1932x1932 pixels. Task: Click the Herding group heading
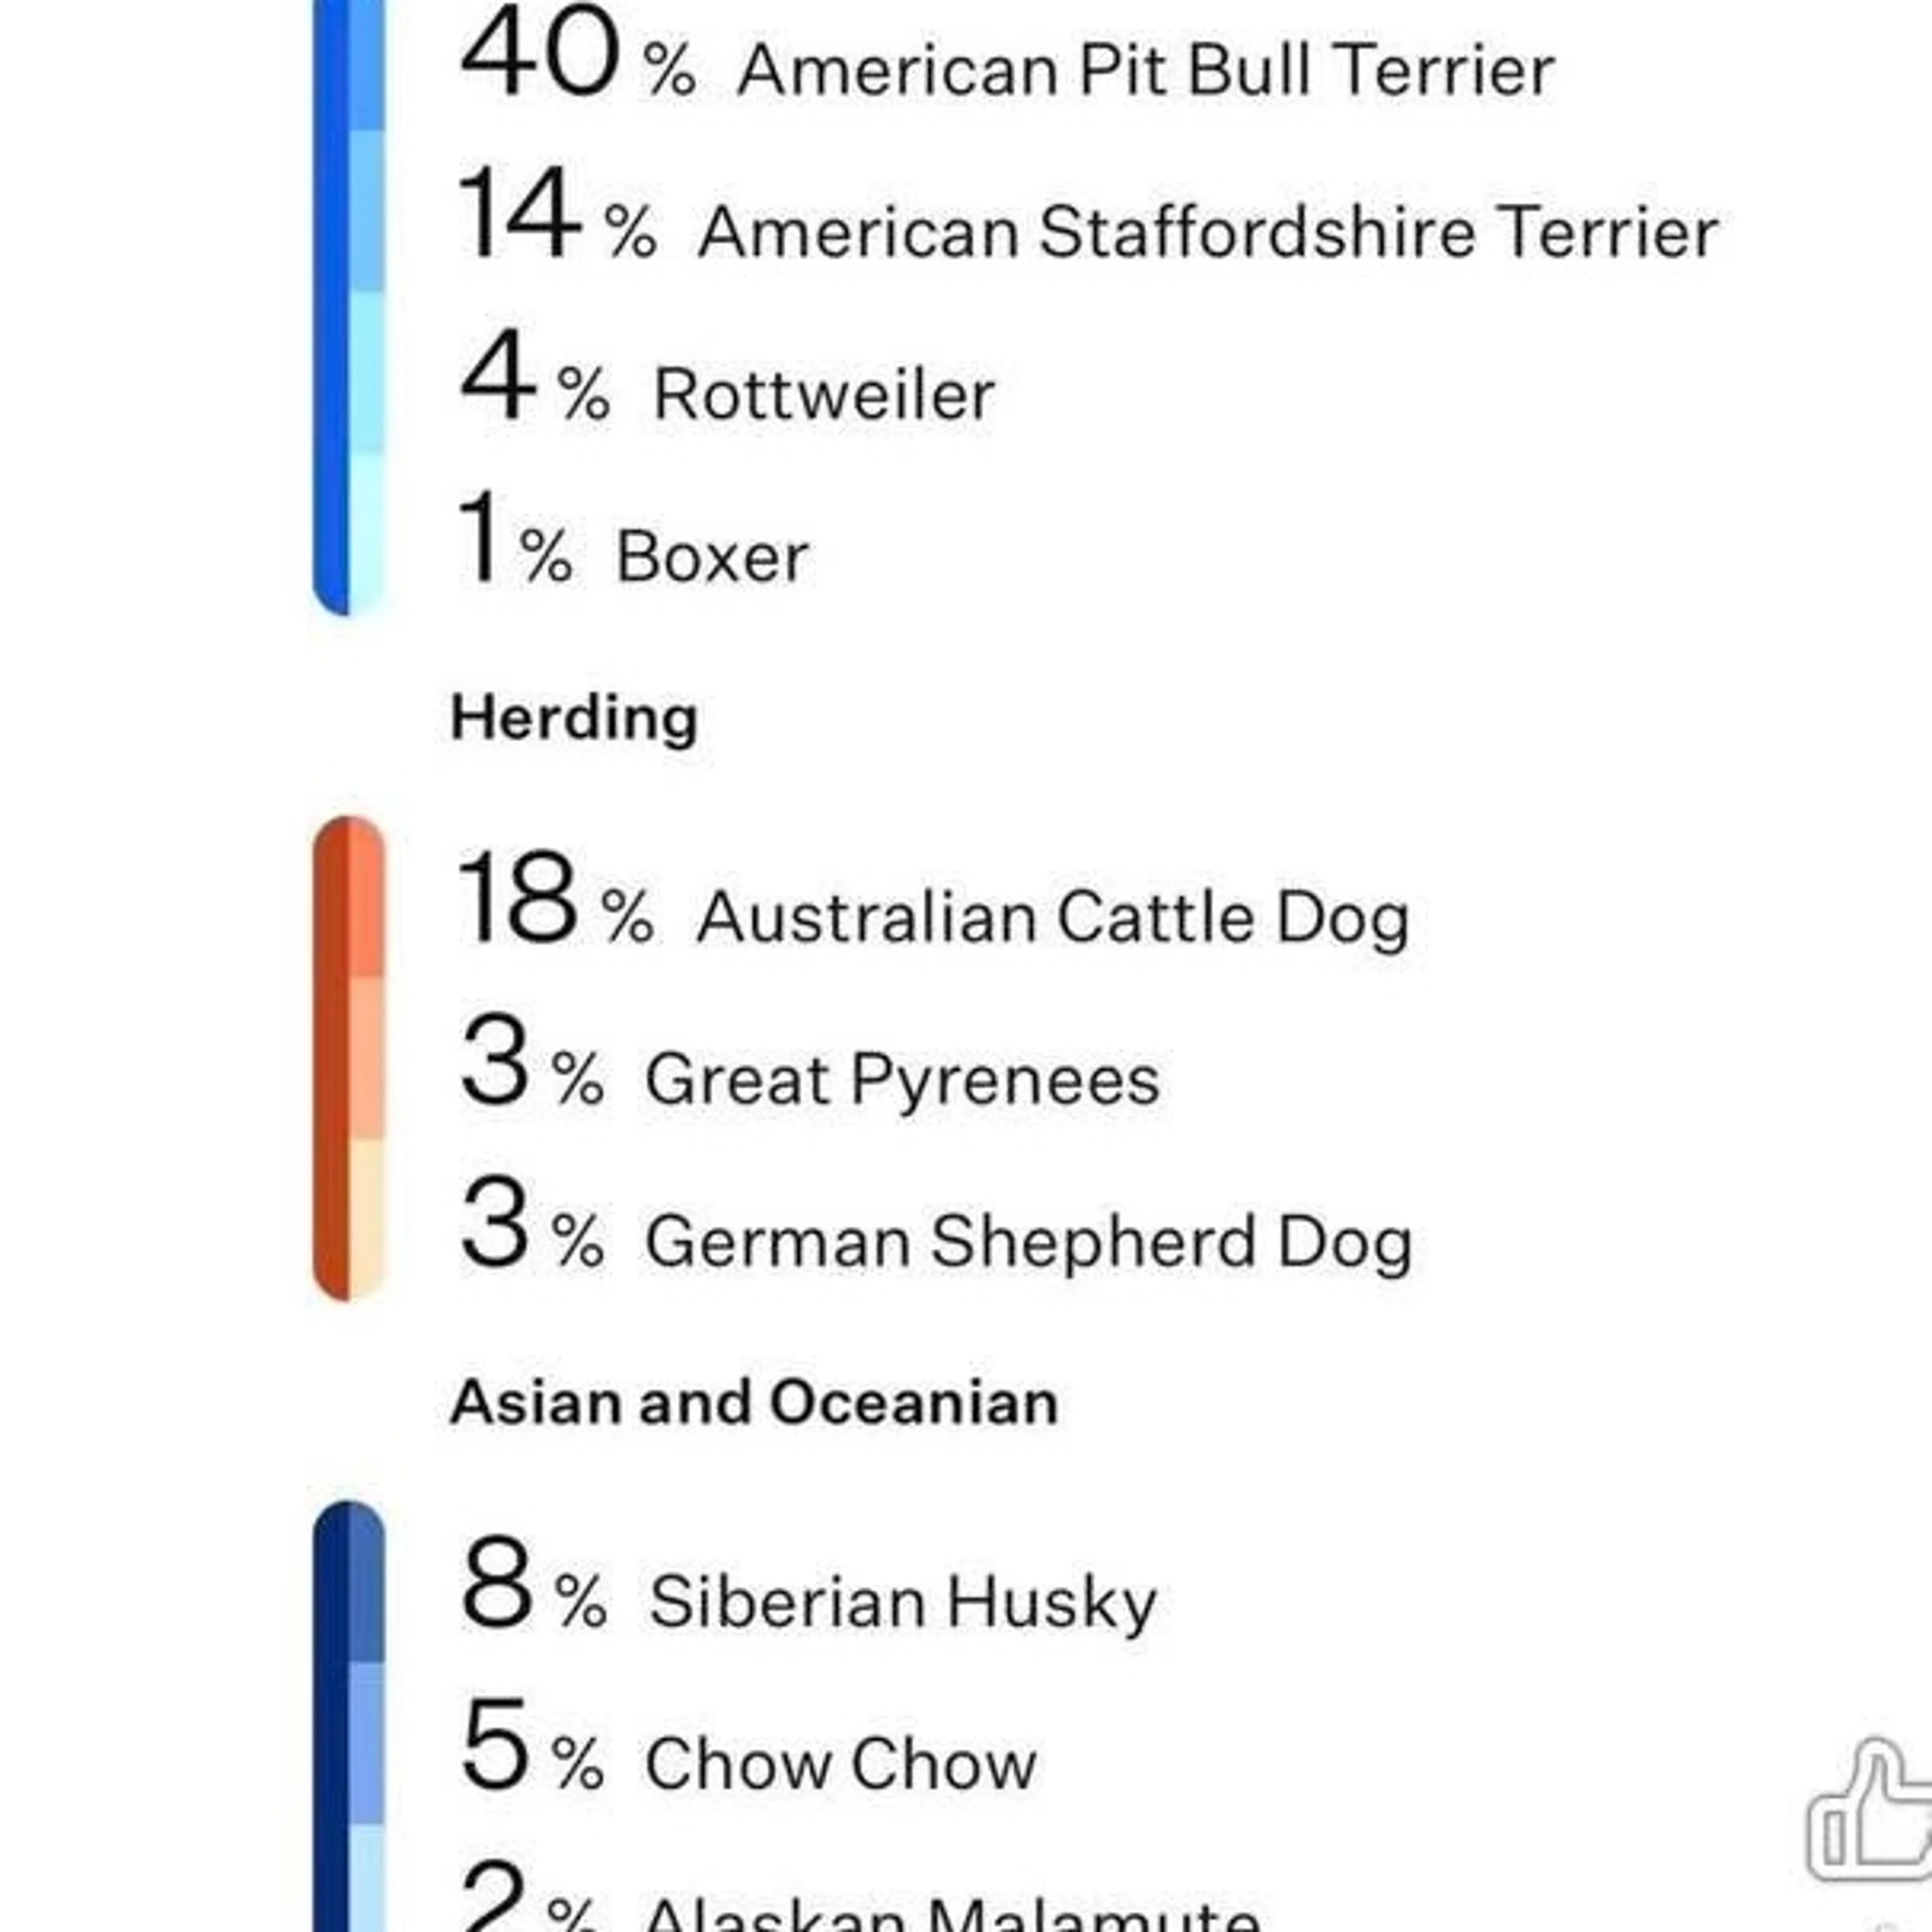click(574, 718)
